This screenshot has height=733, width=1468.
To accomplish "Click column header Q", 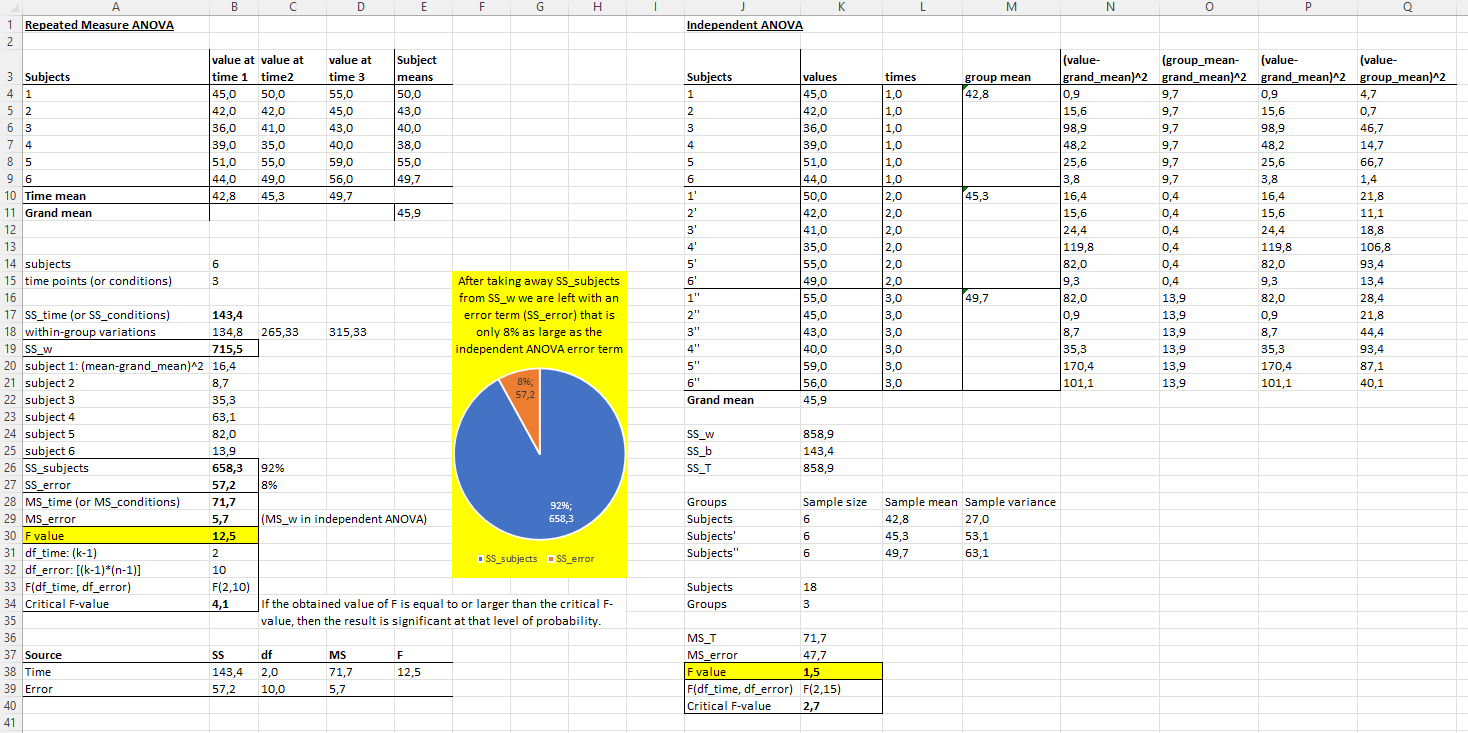I will [x=1408, y=7].
